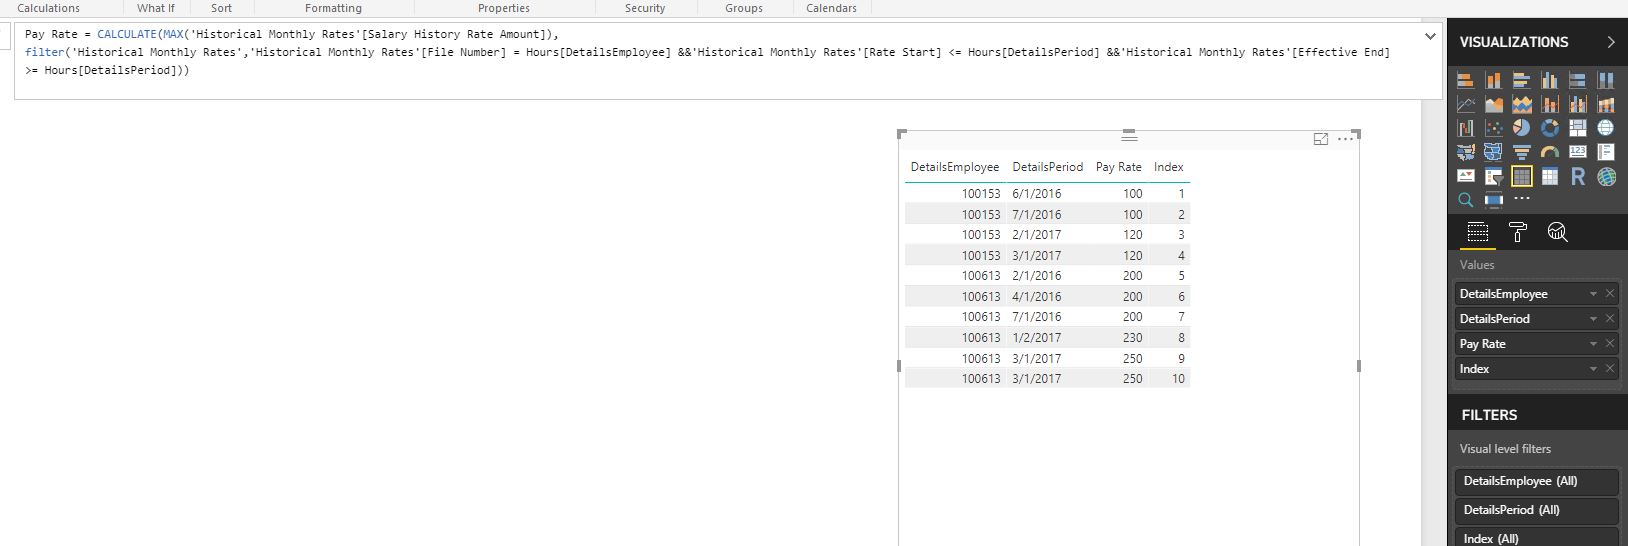Remove Pay Rate from Values
The width and height of the screenshot is (1628, 546).
pos(1610,344)
